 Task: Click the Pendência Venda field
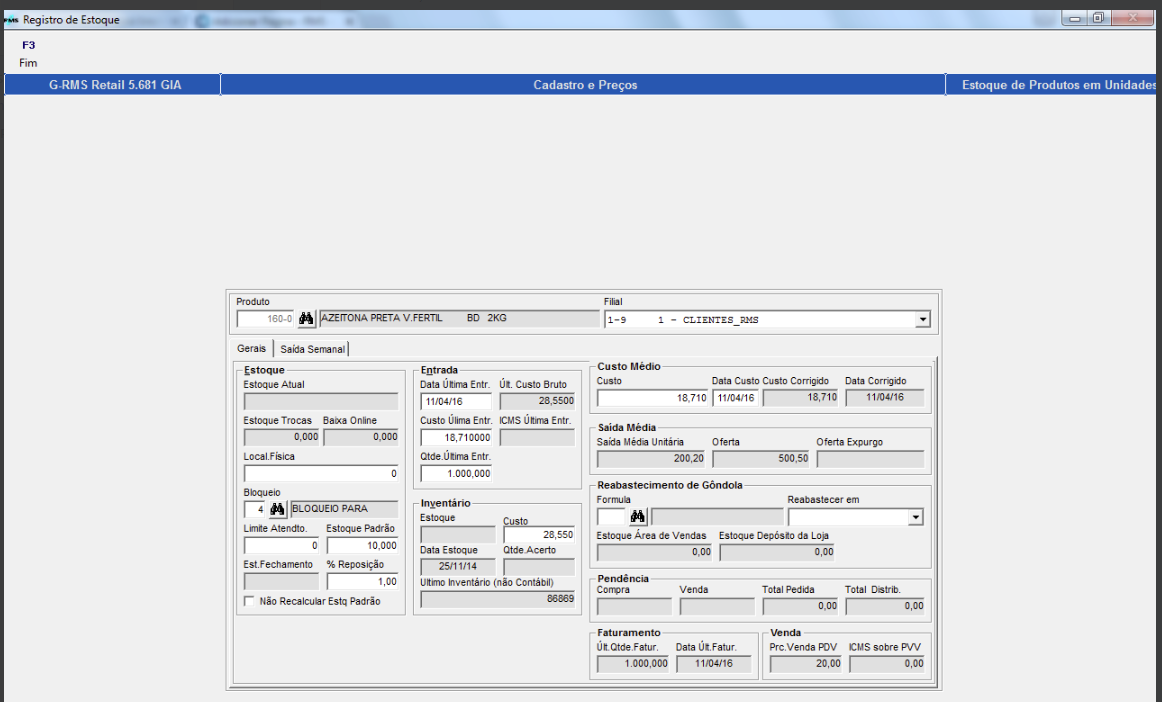717,606
